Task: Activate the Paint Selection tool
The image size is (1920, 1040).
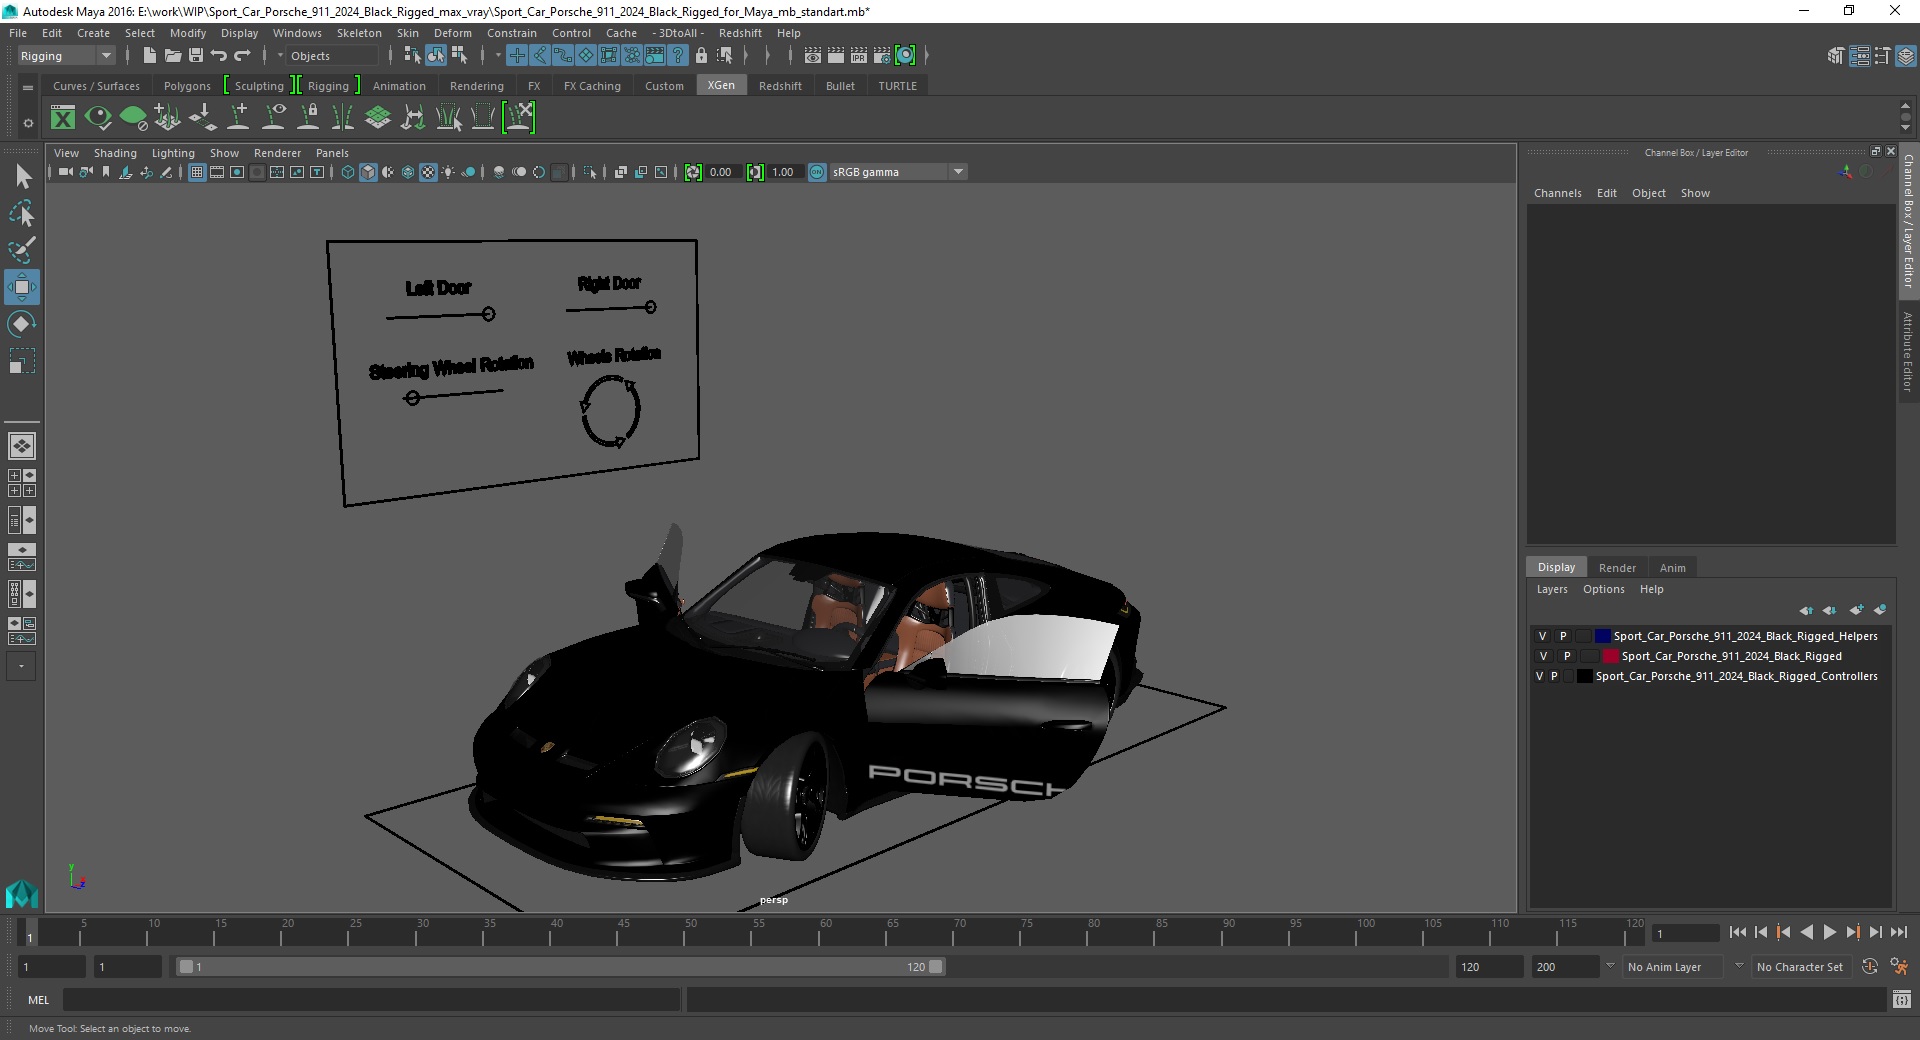Action: tap(22, 250)
